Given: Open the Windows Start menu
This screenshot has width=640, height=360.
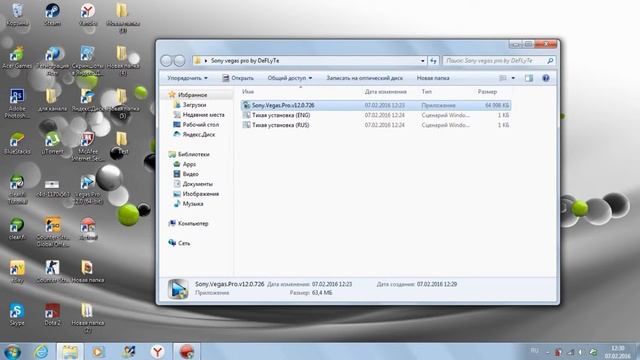Looking at the screenshot, I should [13, 351].
